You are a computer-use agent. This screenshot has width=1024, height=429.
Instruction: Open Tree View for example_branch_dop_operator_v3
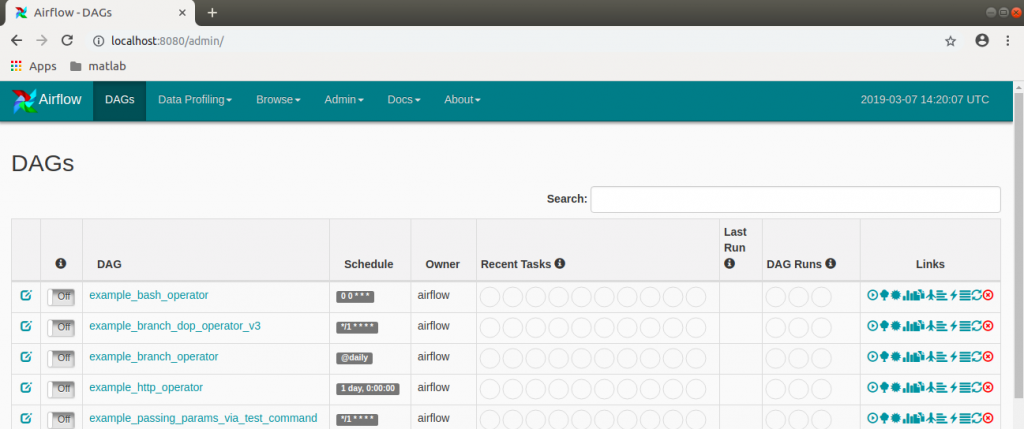click(884, 326)
